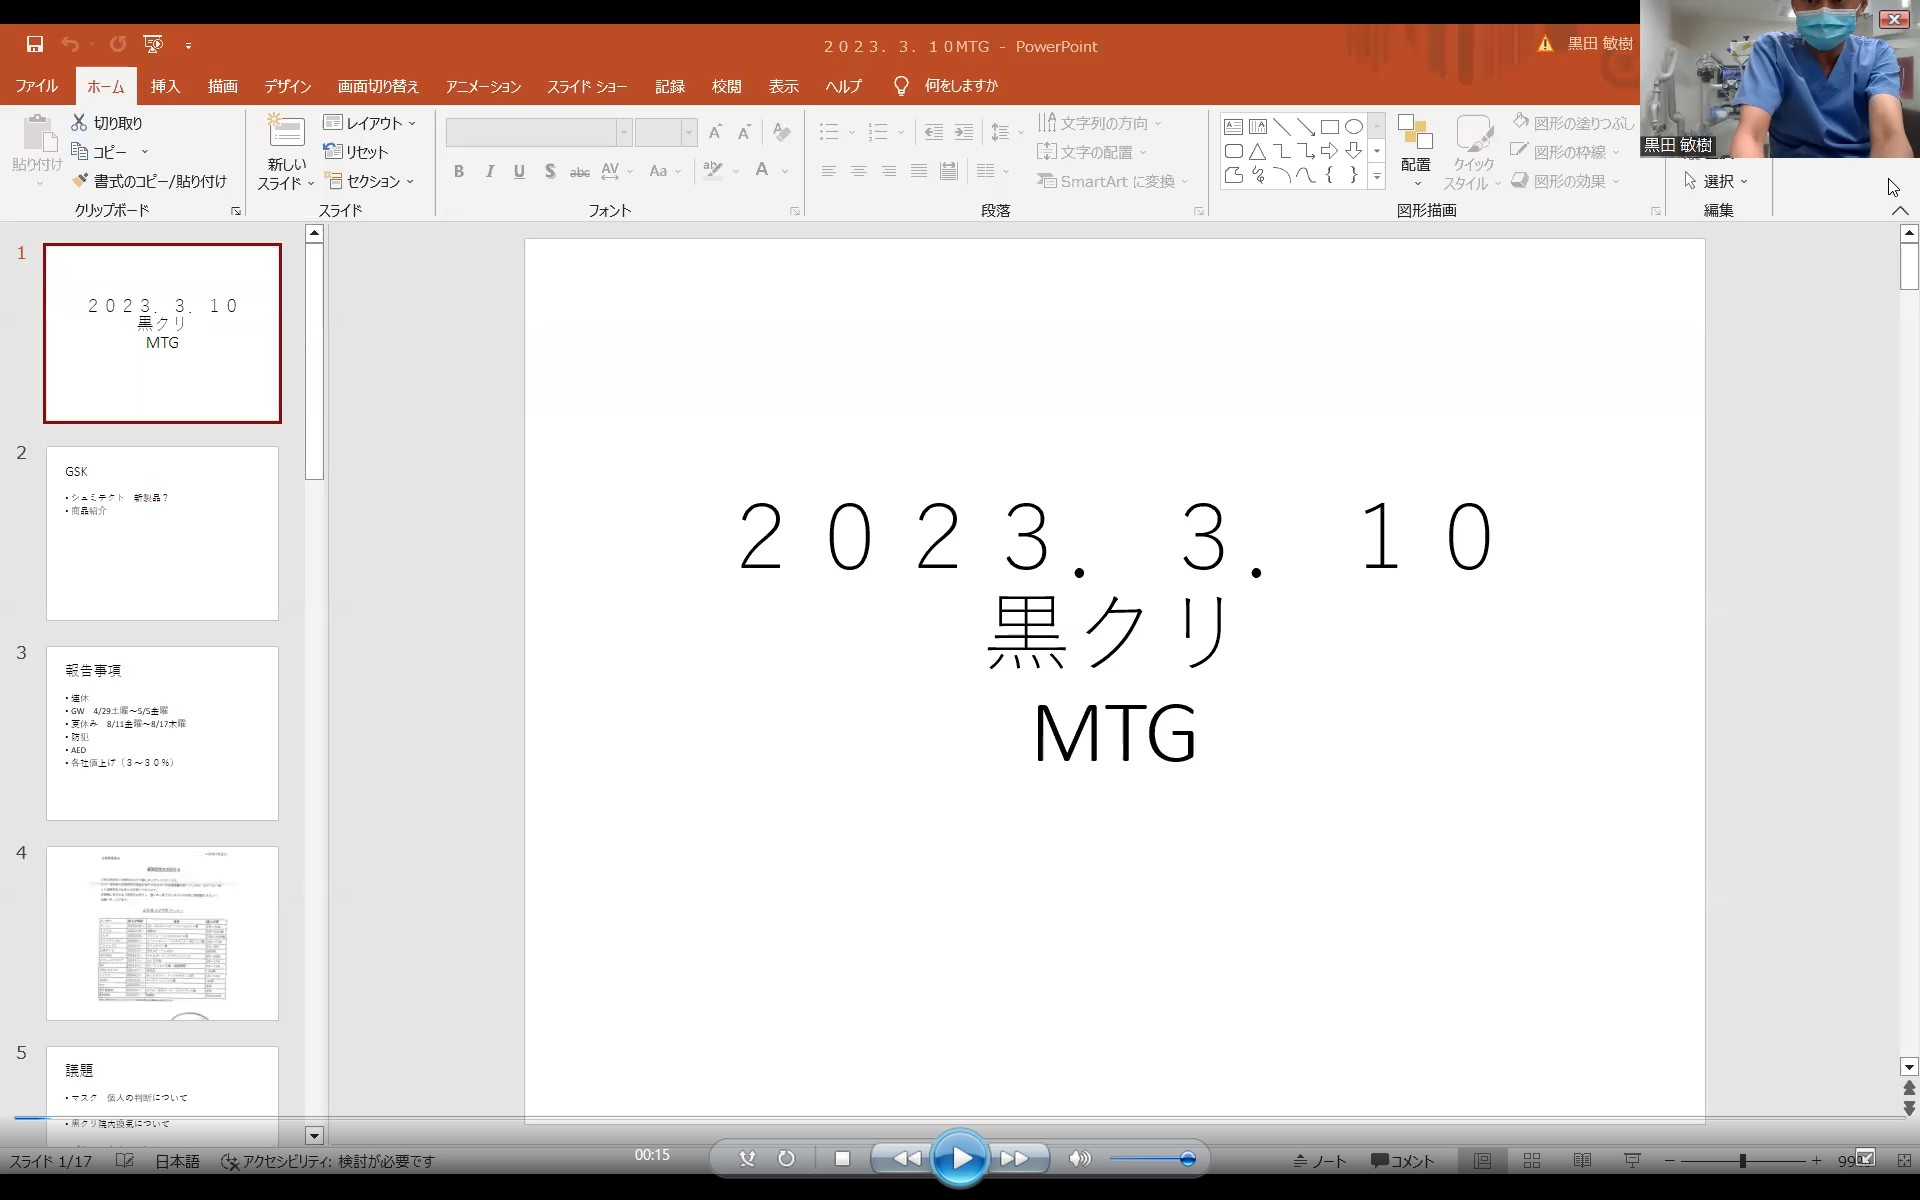The height and width of the screenshot is (1200, 1920).
Task: Select the oval shape in gallery
Action: click(x=1353, y=127)
